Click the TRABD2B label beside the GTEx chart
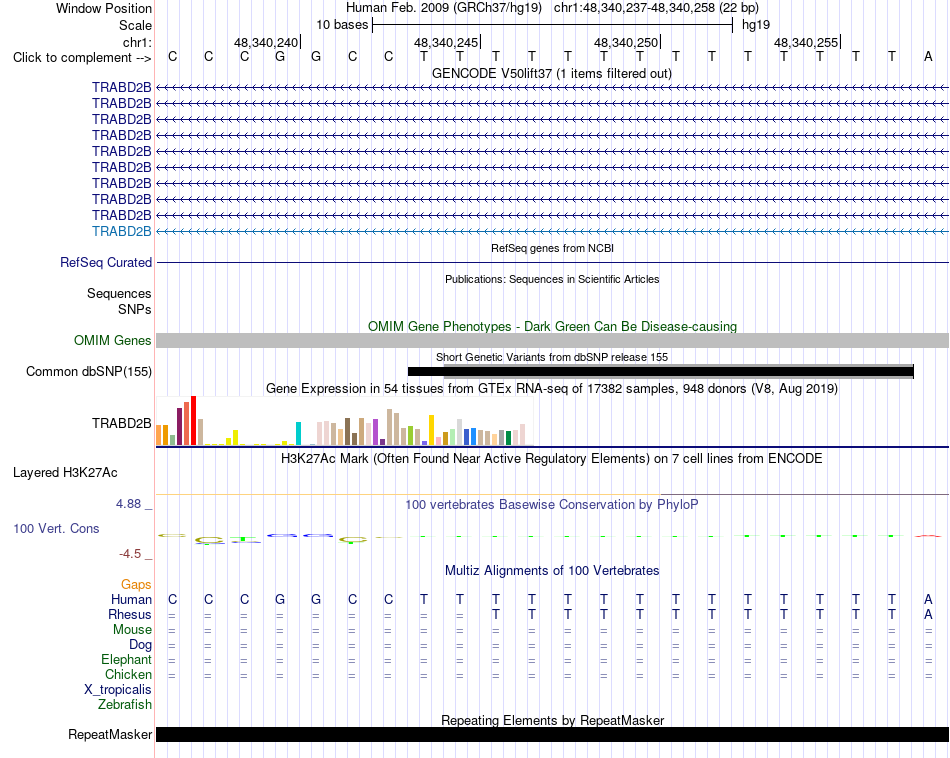The width and height of the screenshot is (950, 758). [x=122, y=424]
